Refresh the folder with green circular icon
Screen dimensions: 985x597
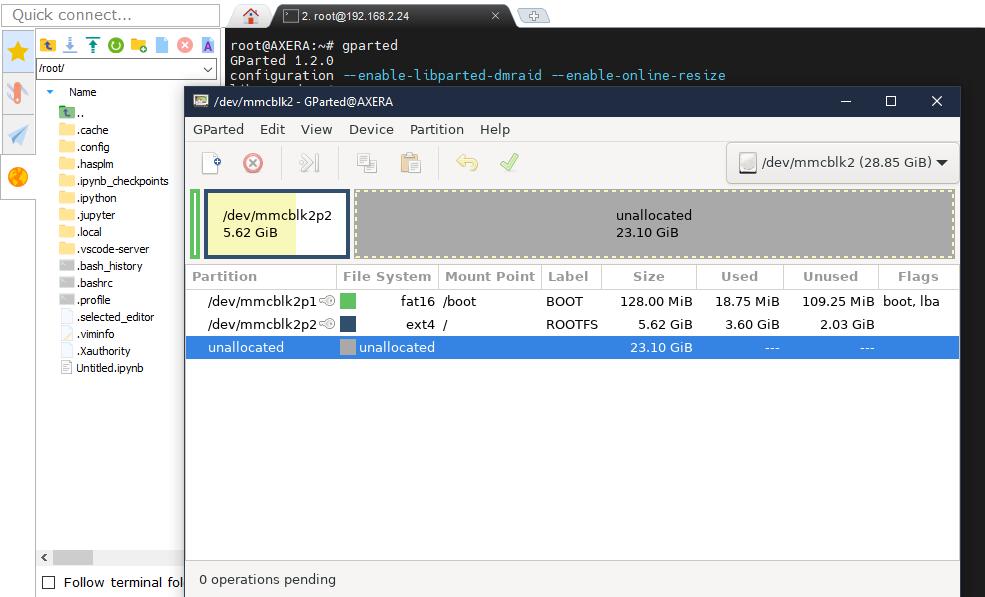click(116, 45)
